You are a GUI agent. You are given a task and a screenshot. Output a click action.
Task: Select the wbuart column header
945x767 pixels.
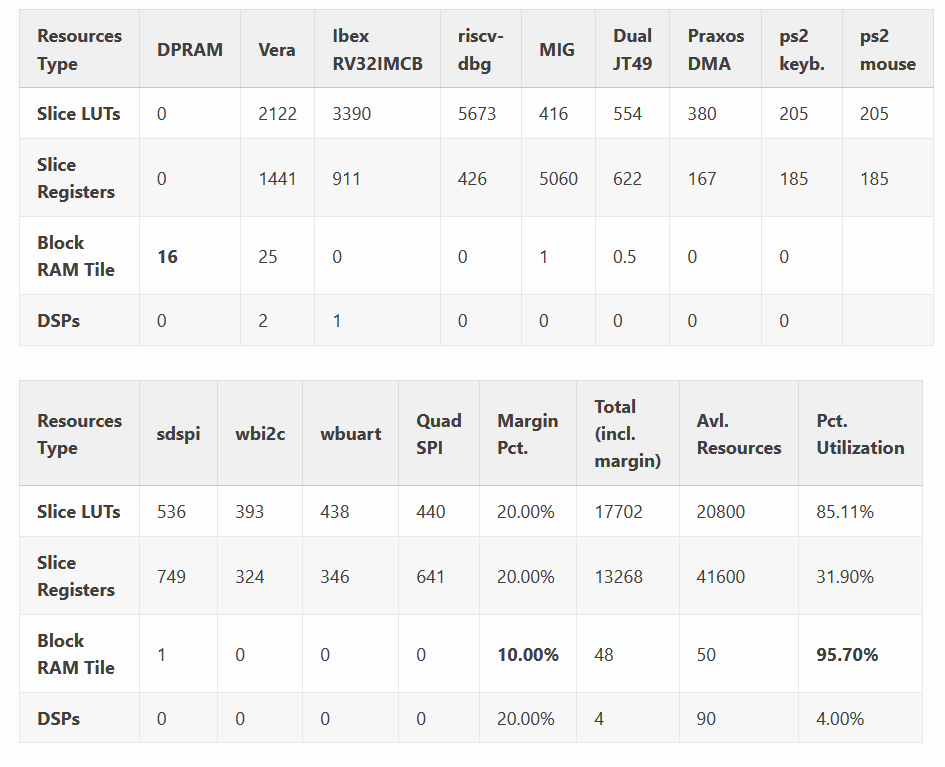350,434
